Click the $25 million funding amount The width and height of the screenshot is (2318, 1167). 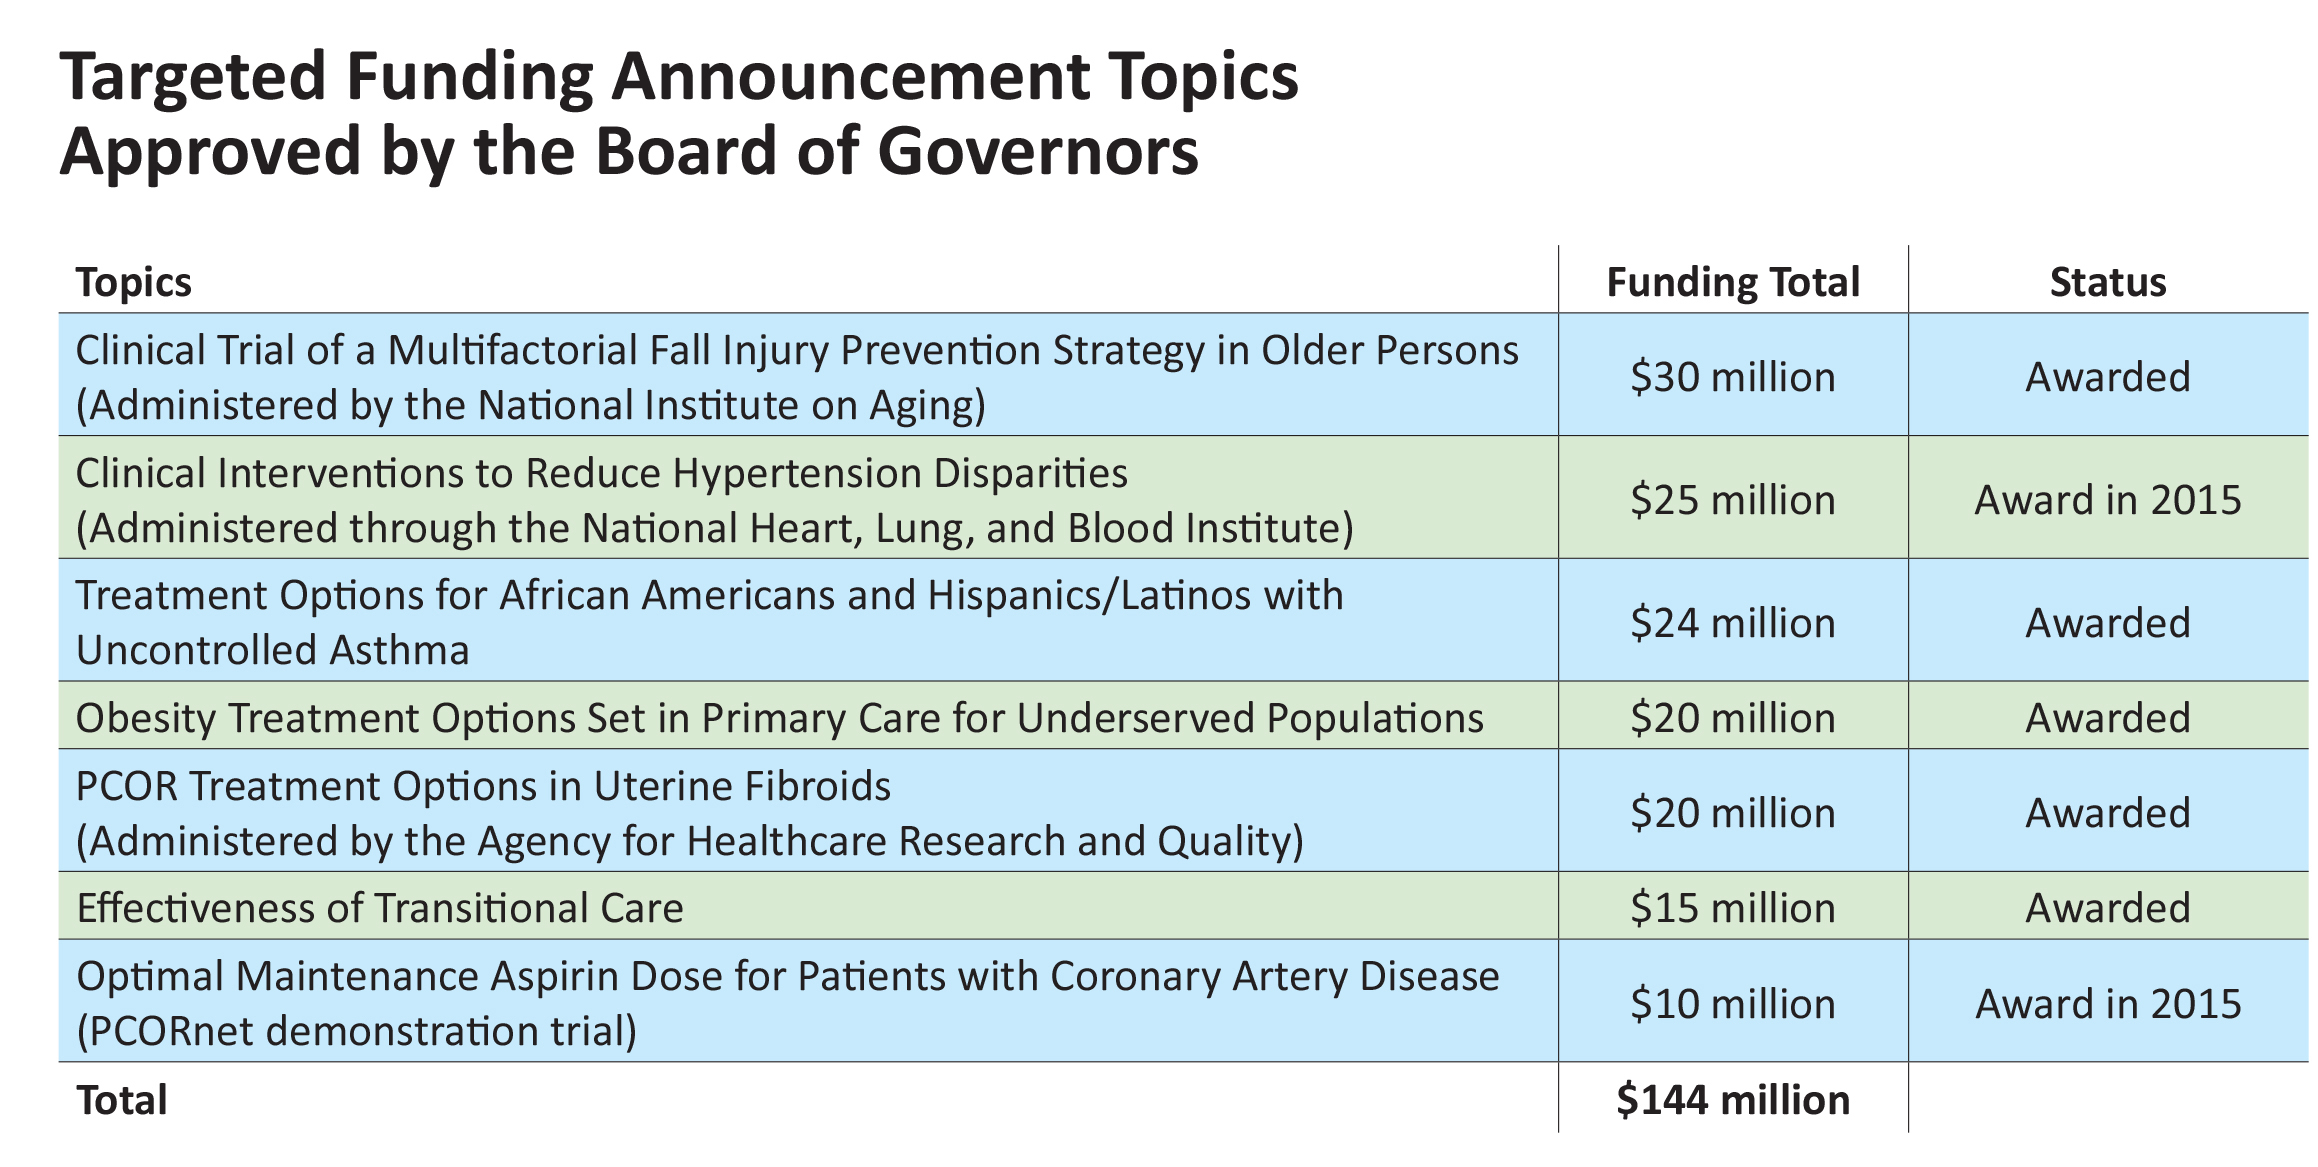click(x=1732, y=500)
